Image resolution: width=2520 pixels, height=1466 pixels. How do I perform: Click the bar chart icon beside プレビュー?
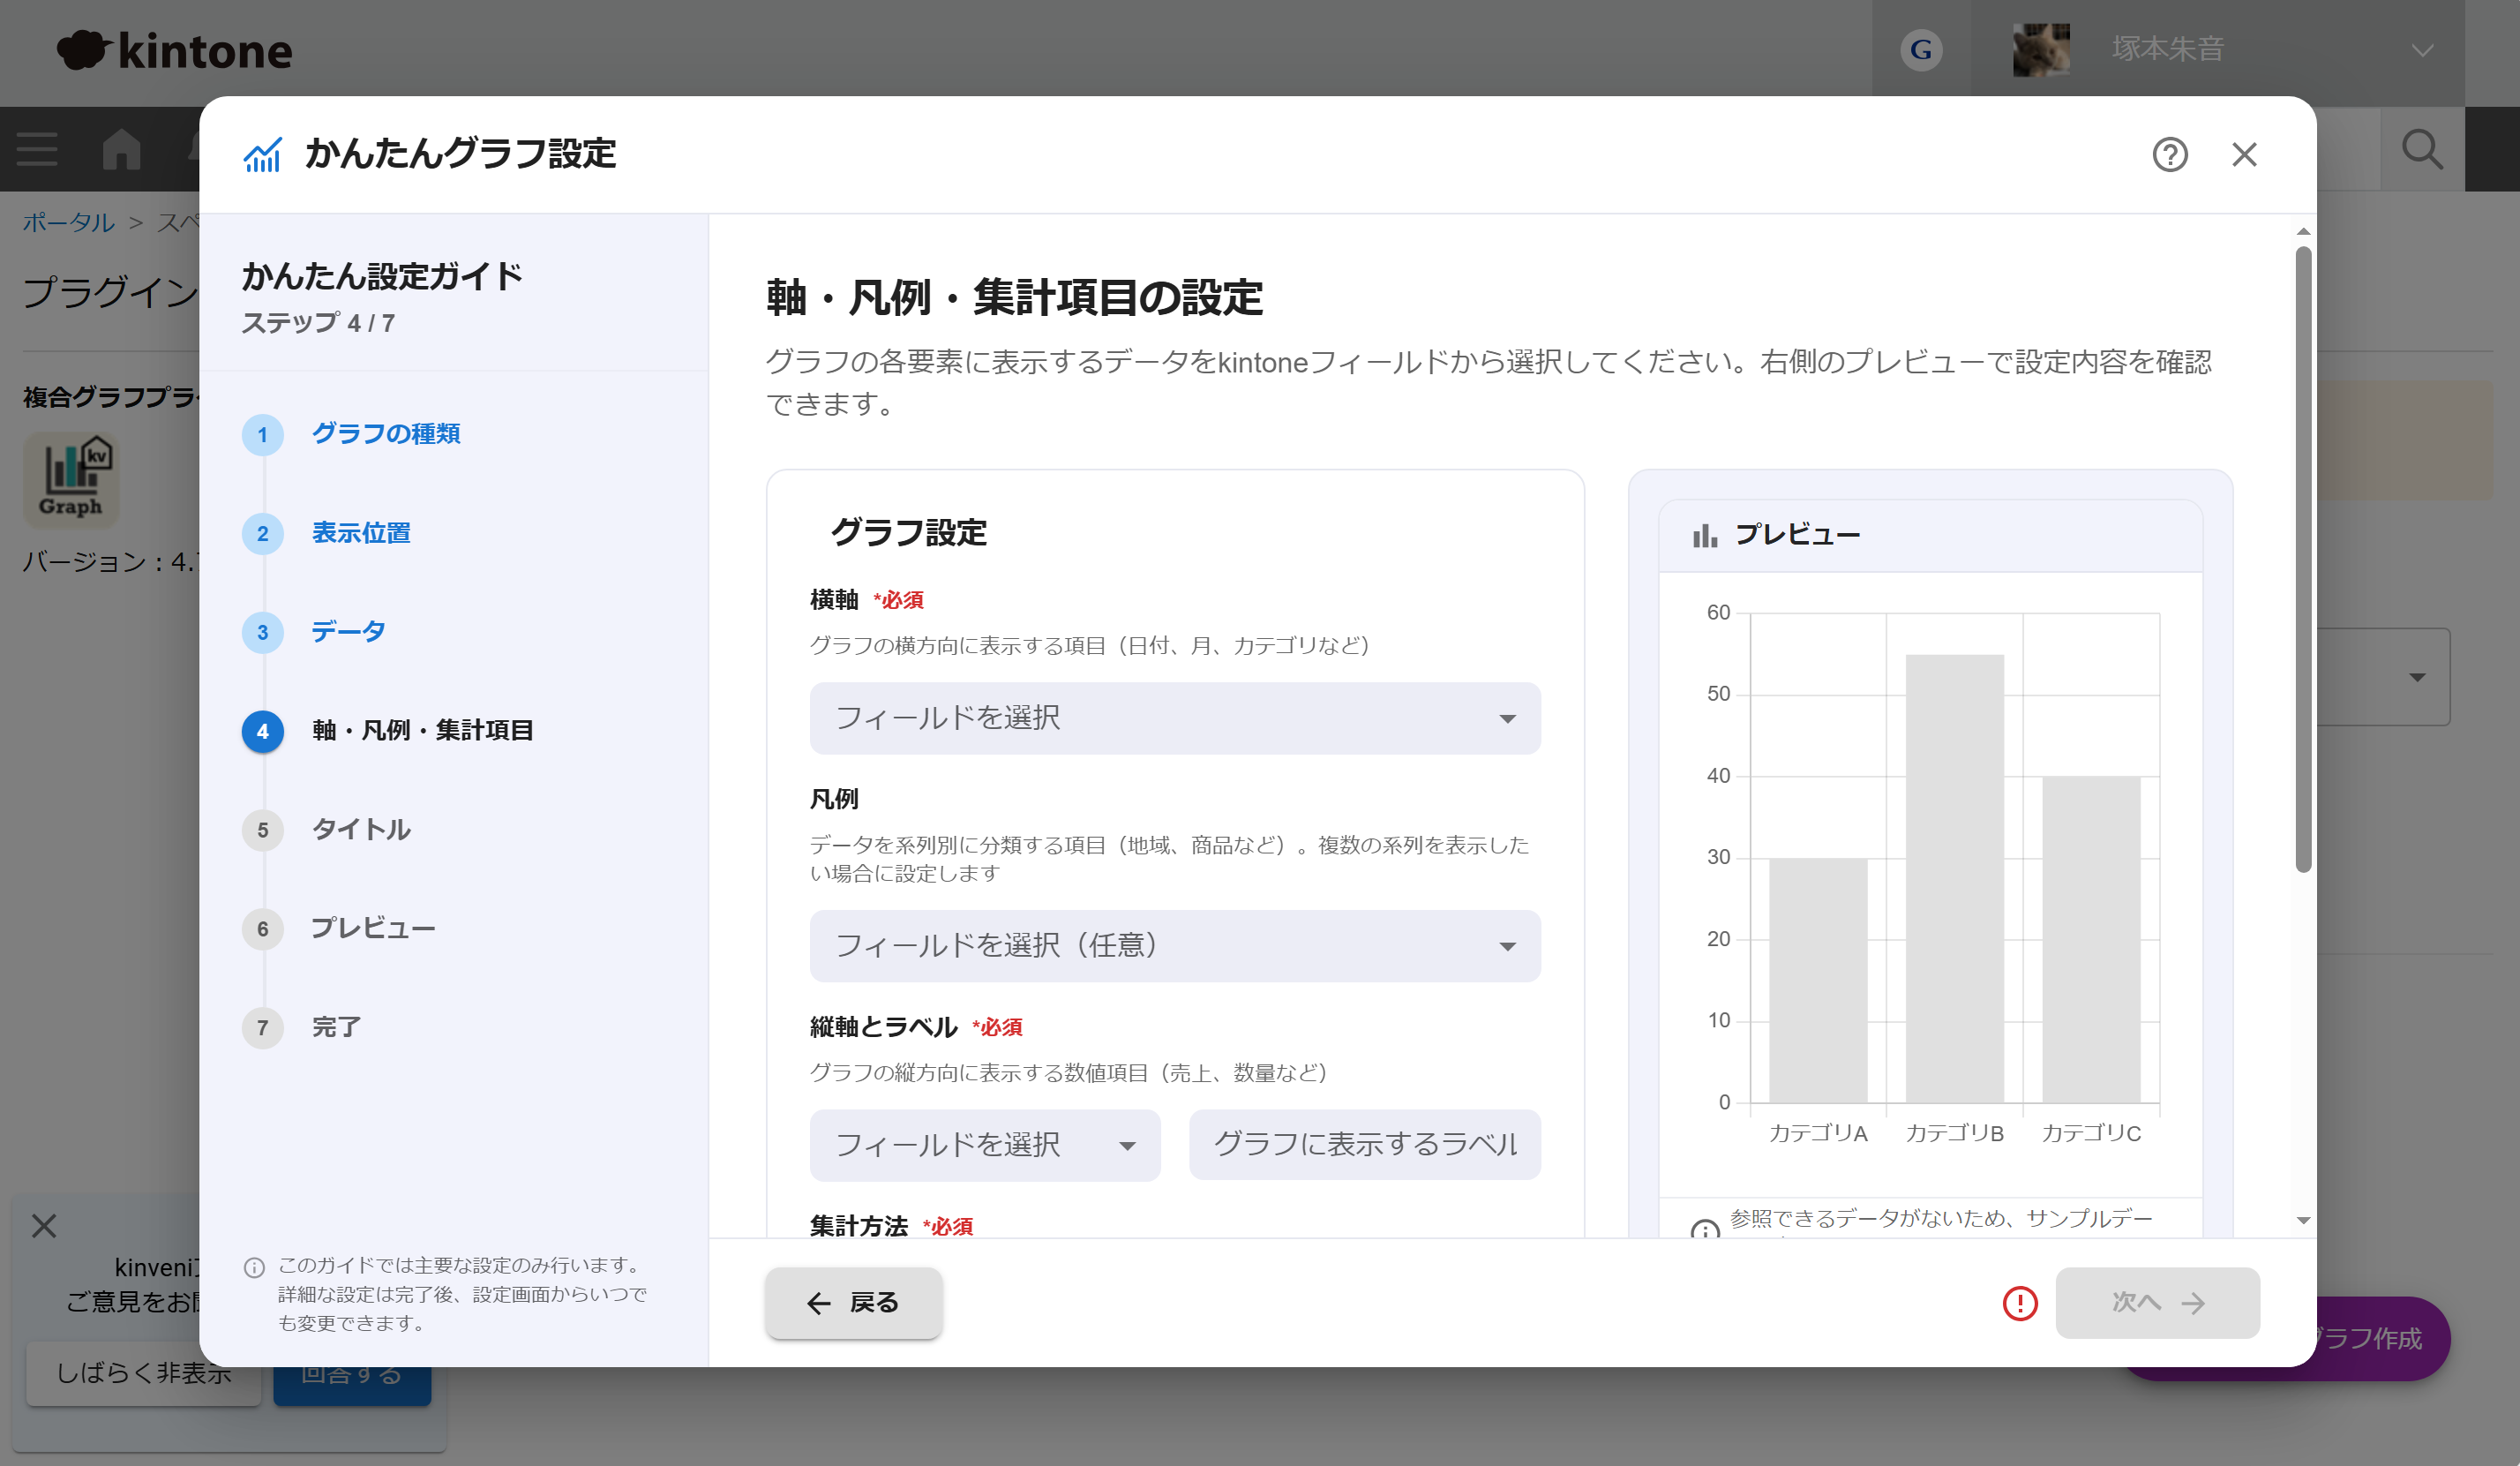point(1704,535)
